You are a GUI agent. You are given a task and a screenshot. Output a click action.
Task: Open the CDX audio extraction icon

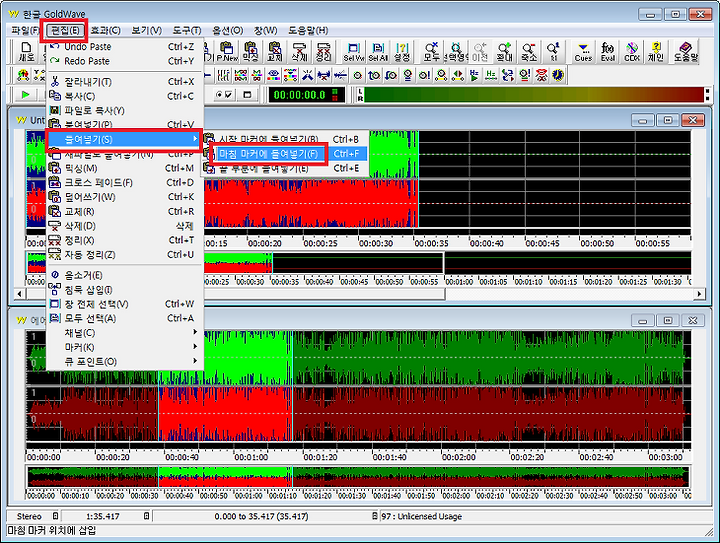[632, 51]
